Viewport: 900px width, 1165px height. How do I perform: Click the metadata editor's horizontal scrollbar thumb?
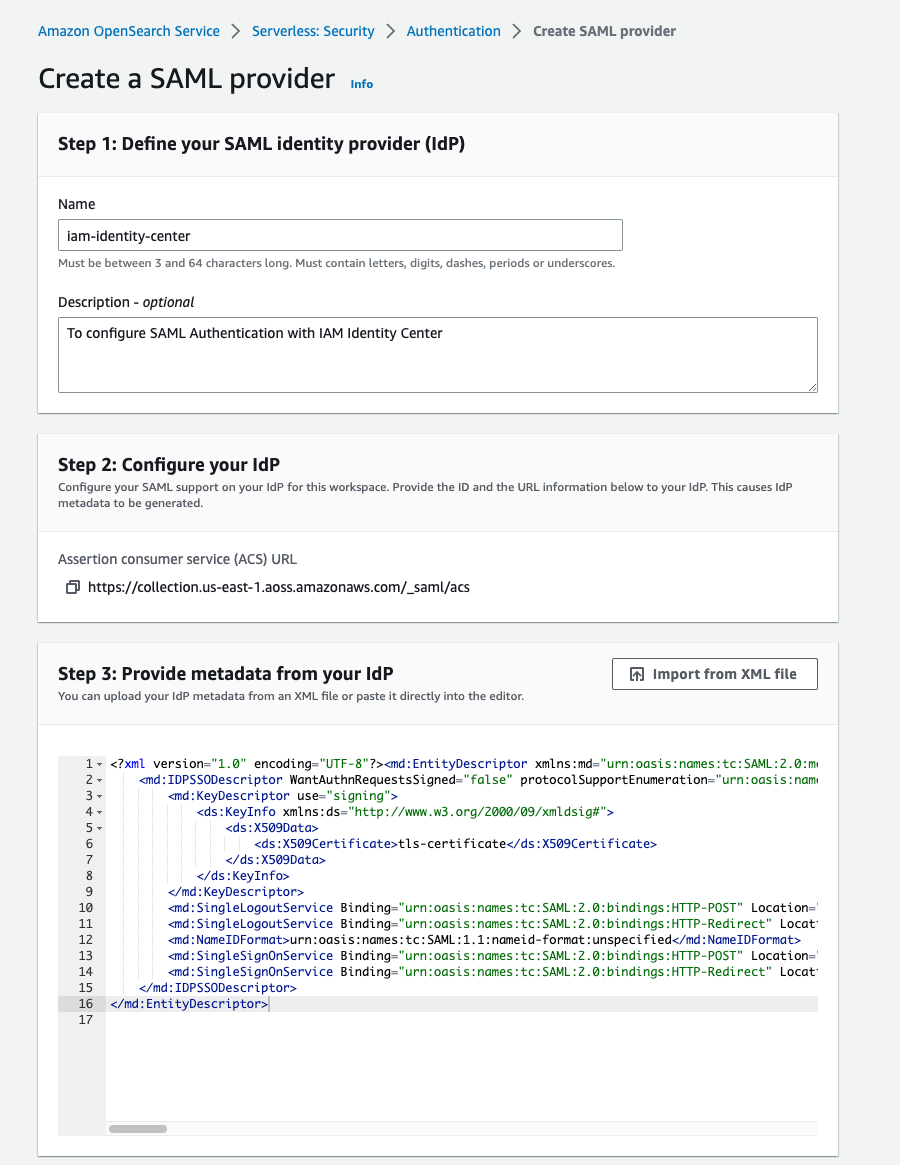(138, 1129)
